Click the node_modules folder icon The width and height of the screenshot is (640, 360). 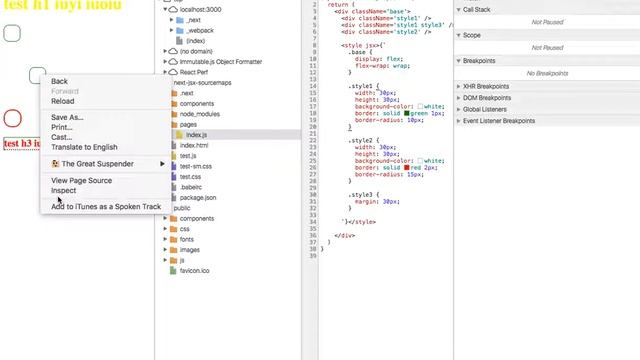[174, 114]
